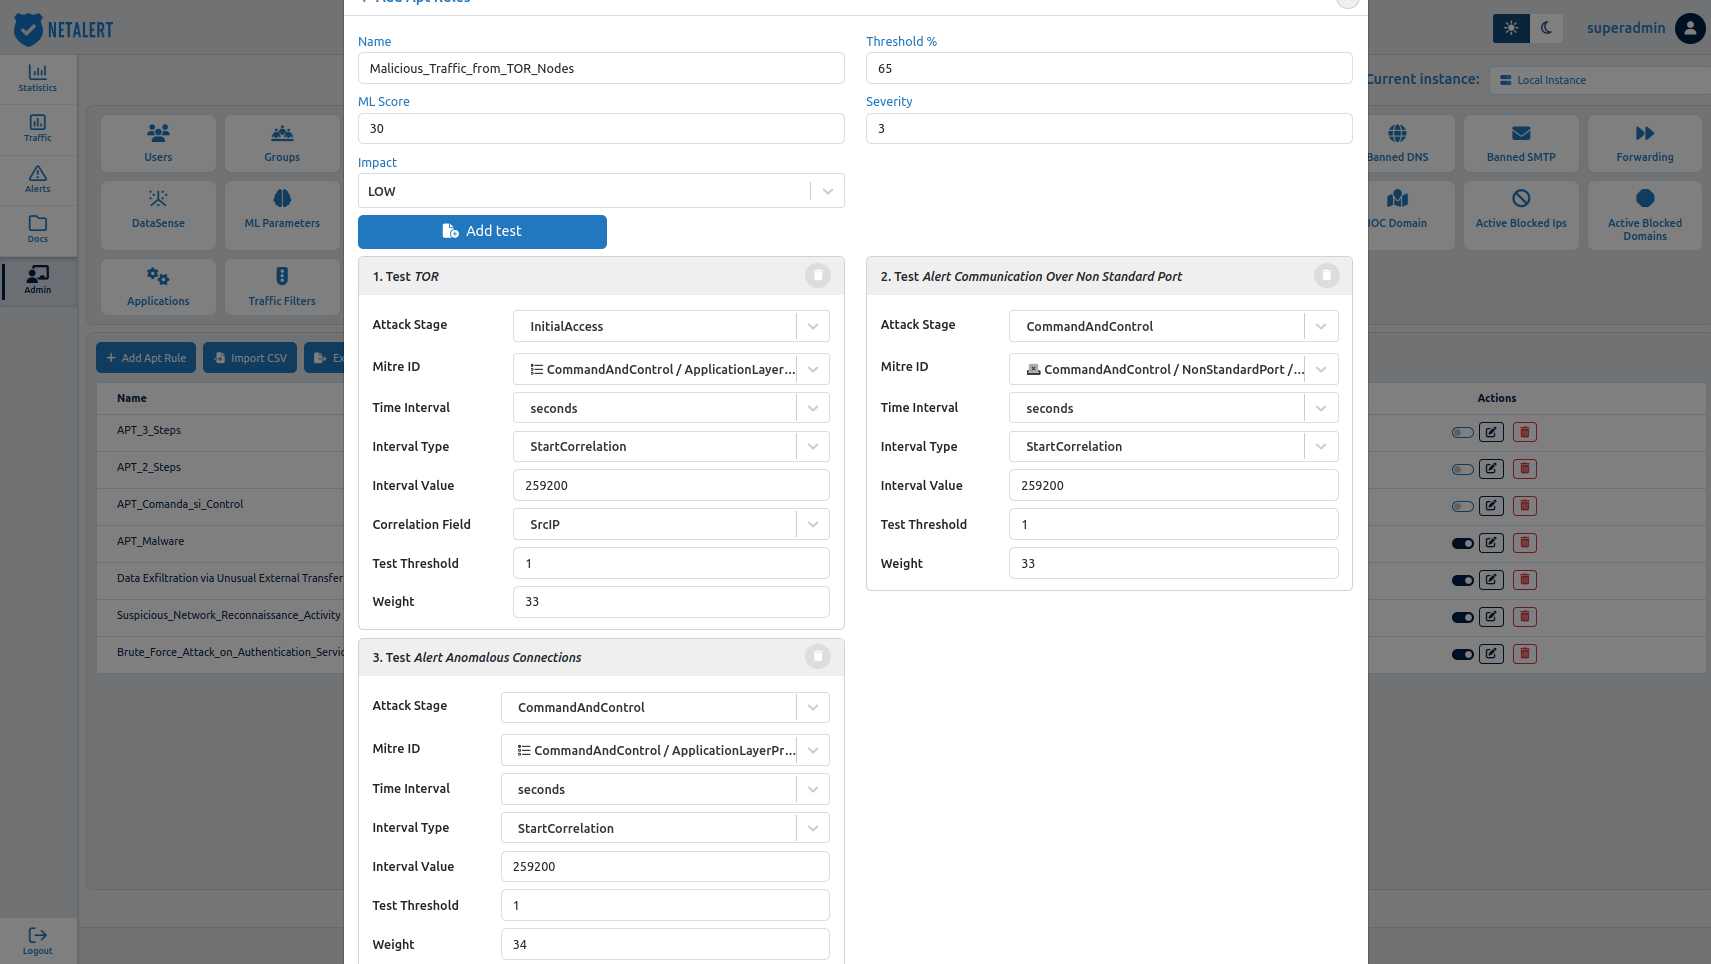Open test 2 Attack Stage dropdown
The height and width of the screenshot is (964, 1711).
(x=1174, y=326)
